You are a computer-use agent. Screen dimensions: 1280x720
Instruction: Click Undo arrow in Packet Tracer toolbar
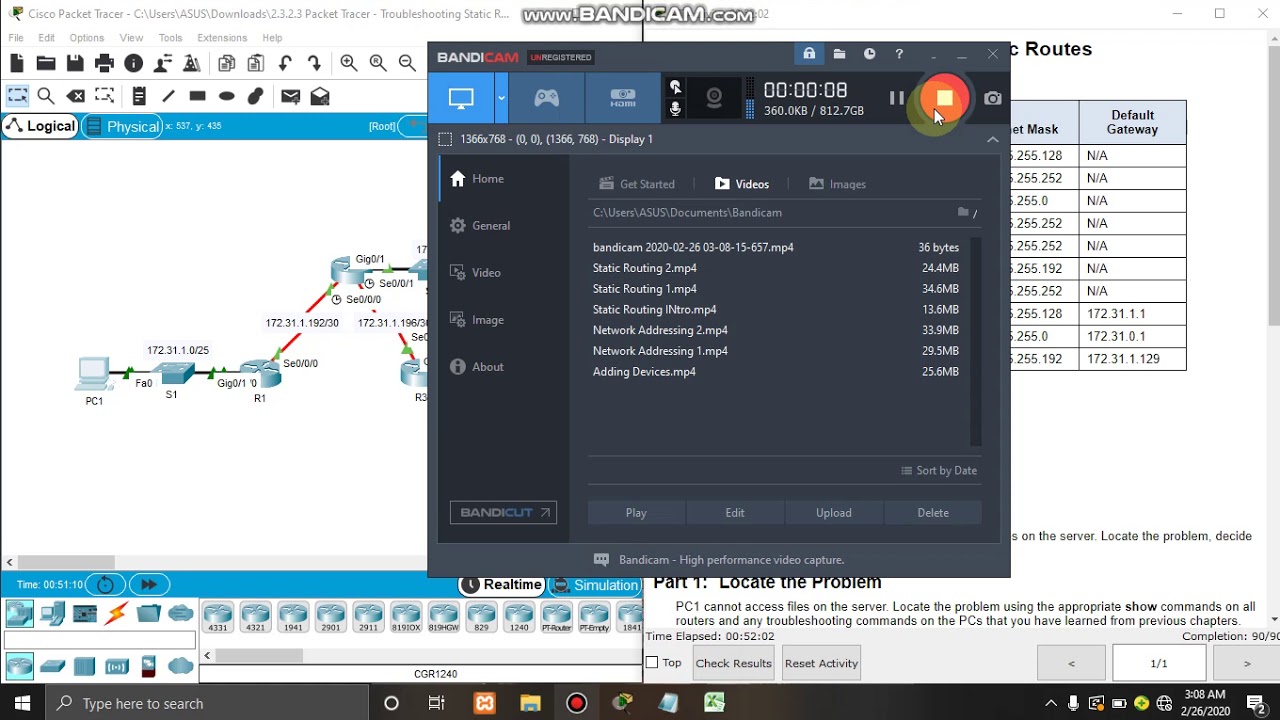285,63
